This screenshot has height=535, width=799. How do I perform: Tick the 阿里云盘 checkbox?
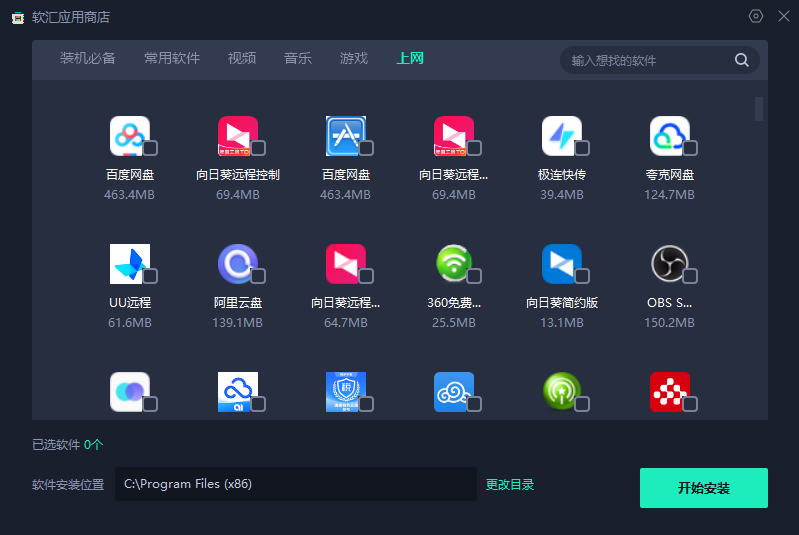click(x=258, y=276)
